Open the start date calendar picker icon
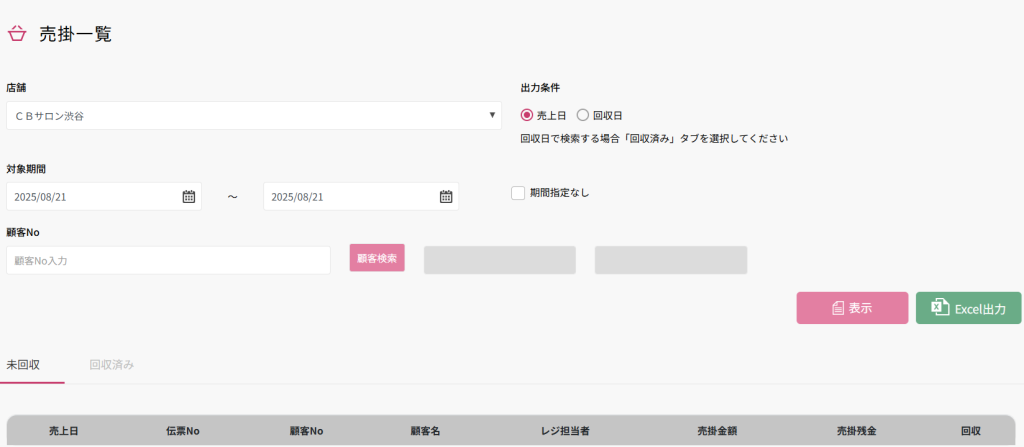 (188, 197)
